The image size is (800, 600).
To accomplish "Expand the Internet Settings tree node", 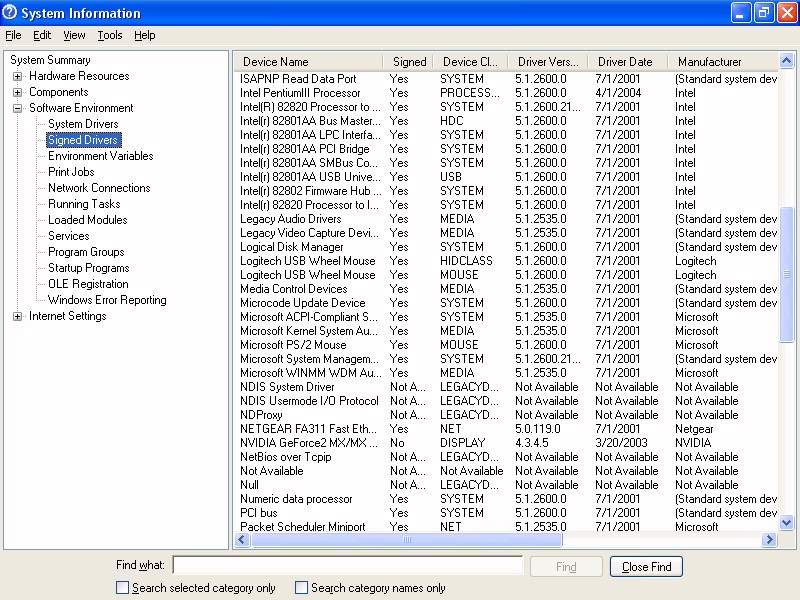I will pyautogui.click(x=18, y=316).
